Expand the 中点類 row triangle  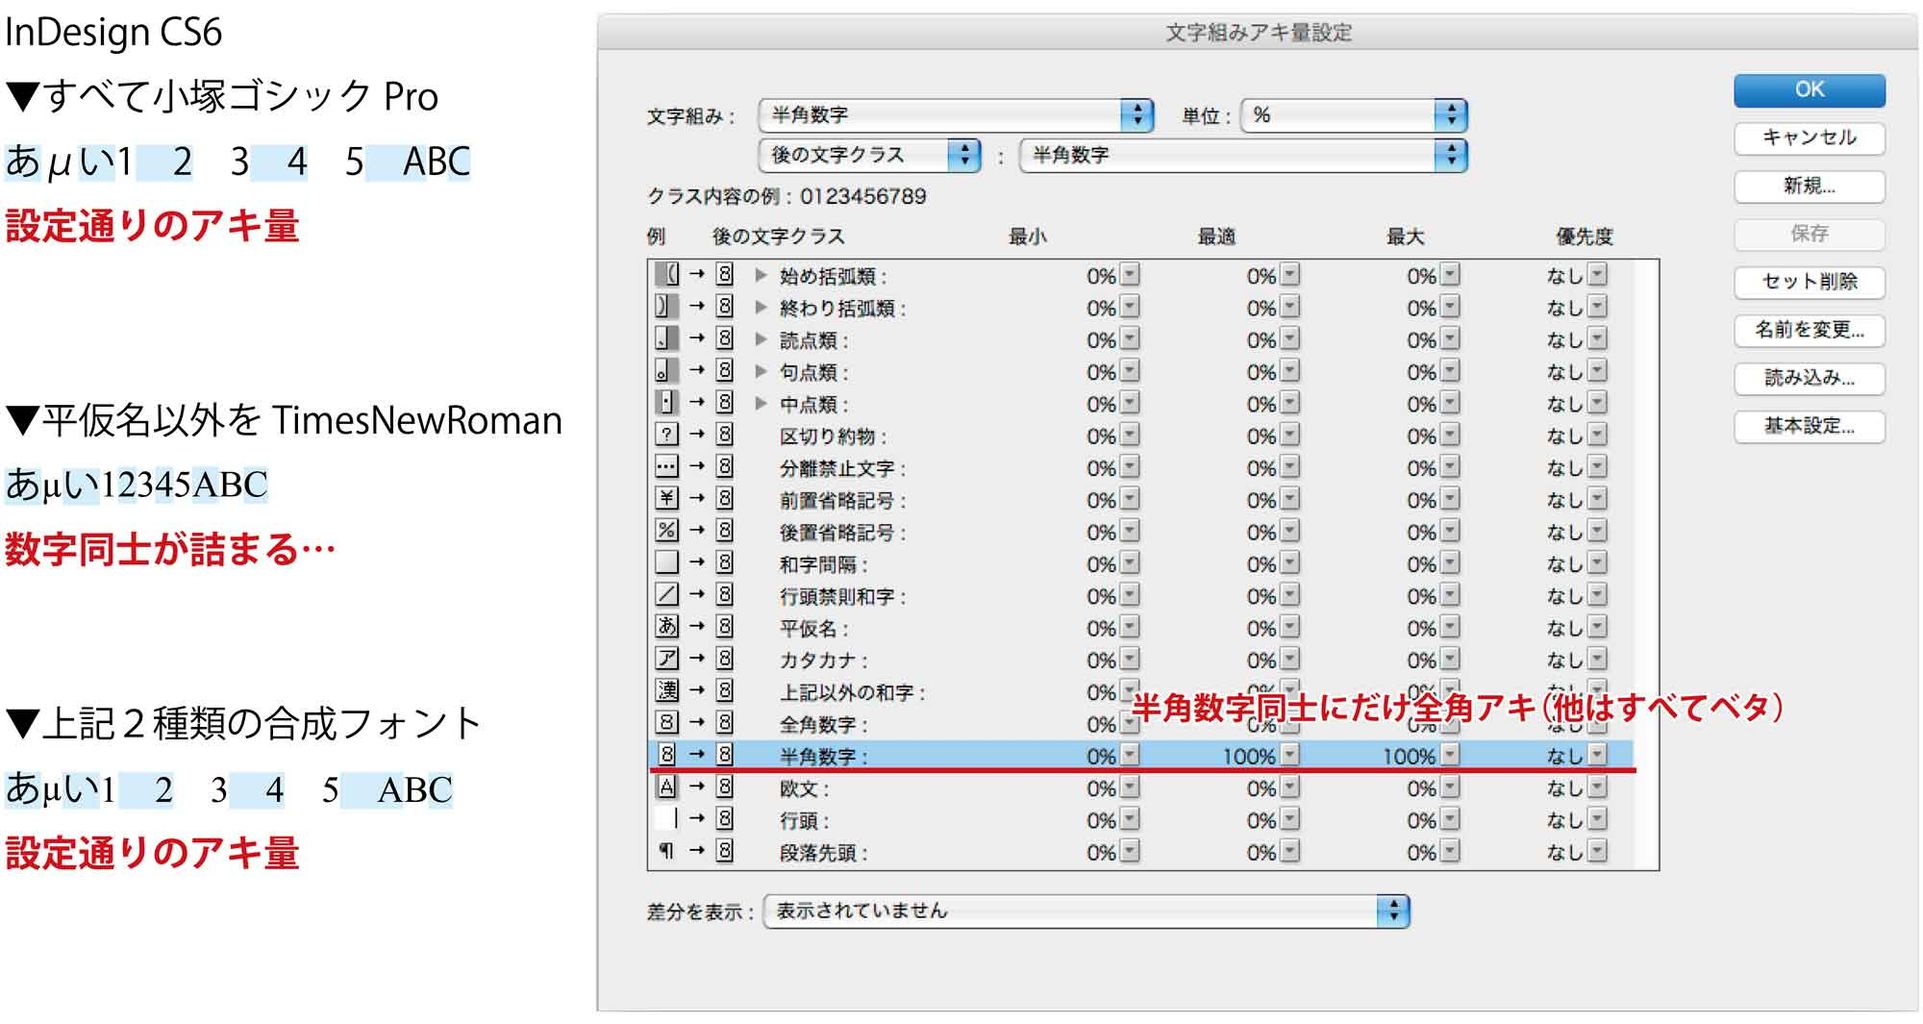point(761,403)
